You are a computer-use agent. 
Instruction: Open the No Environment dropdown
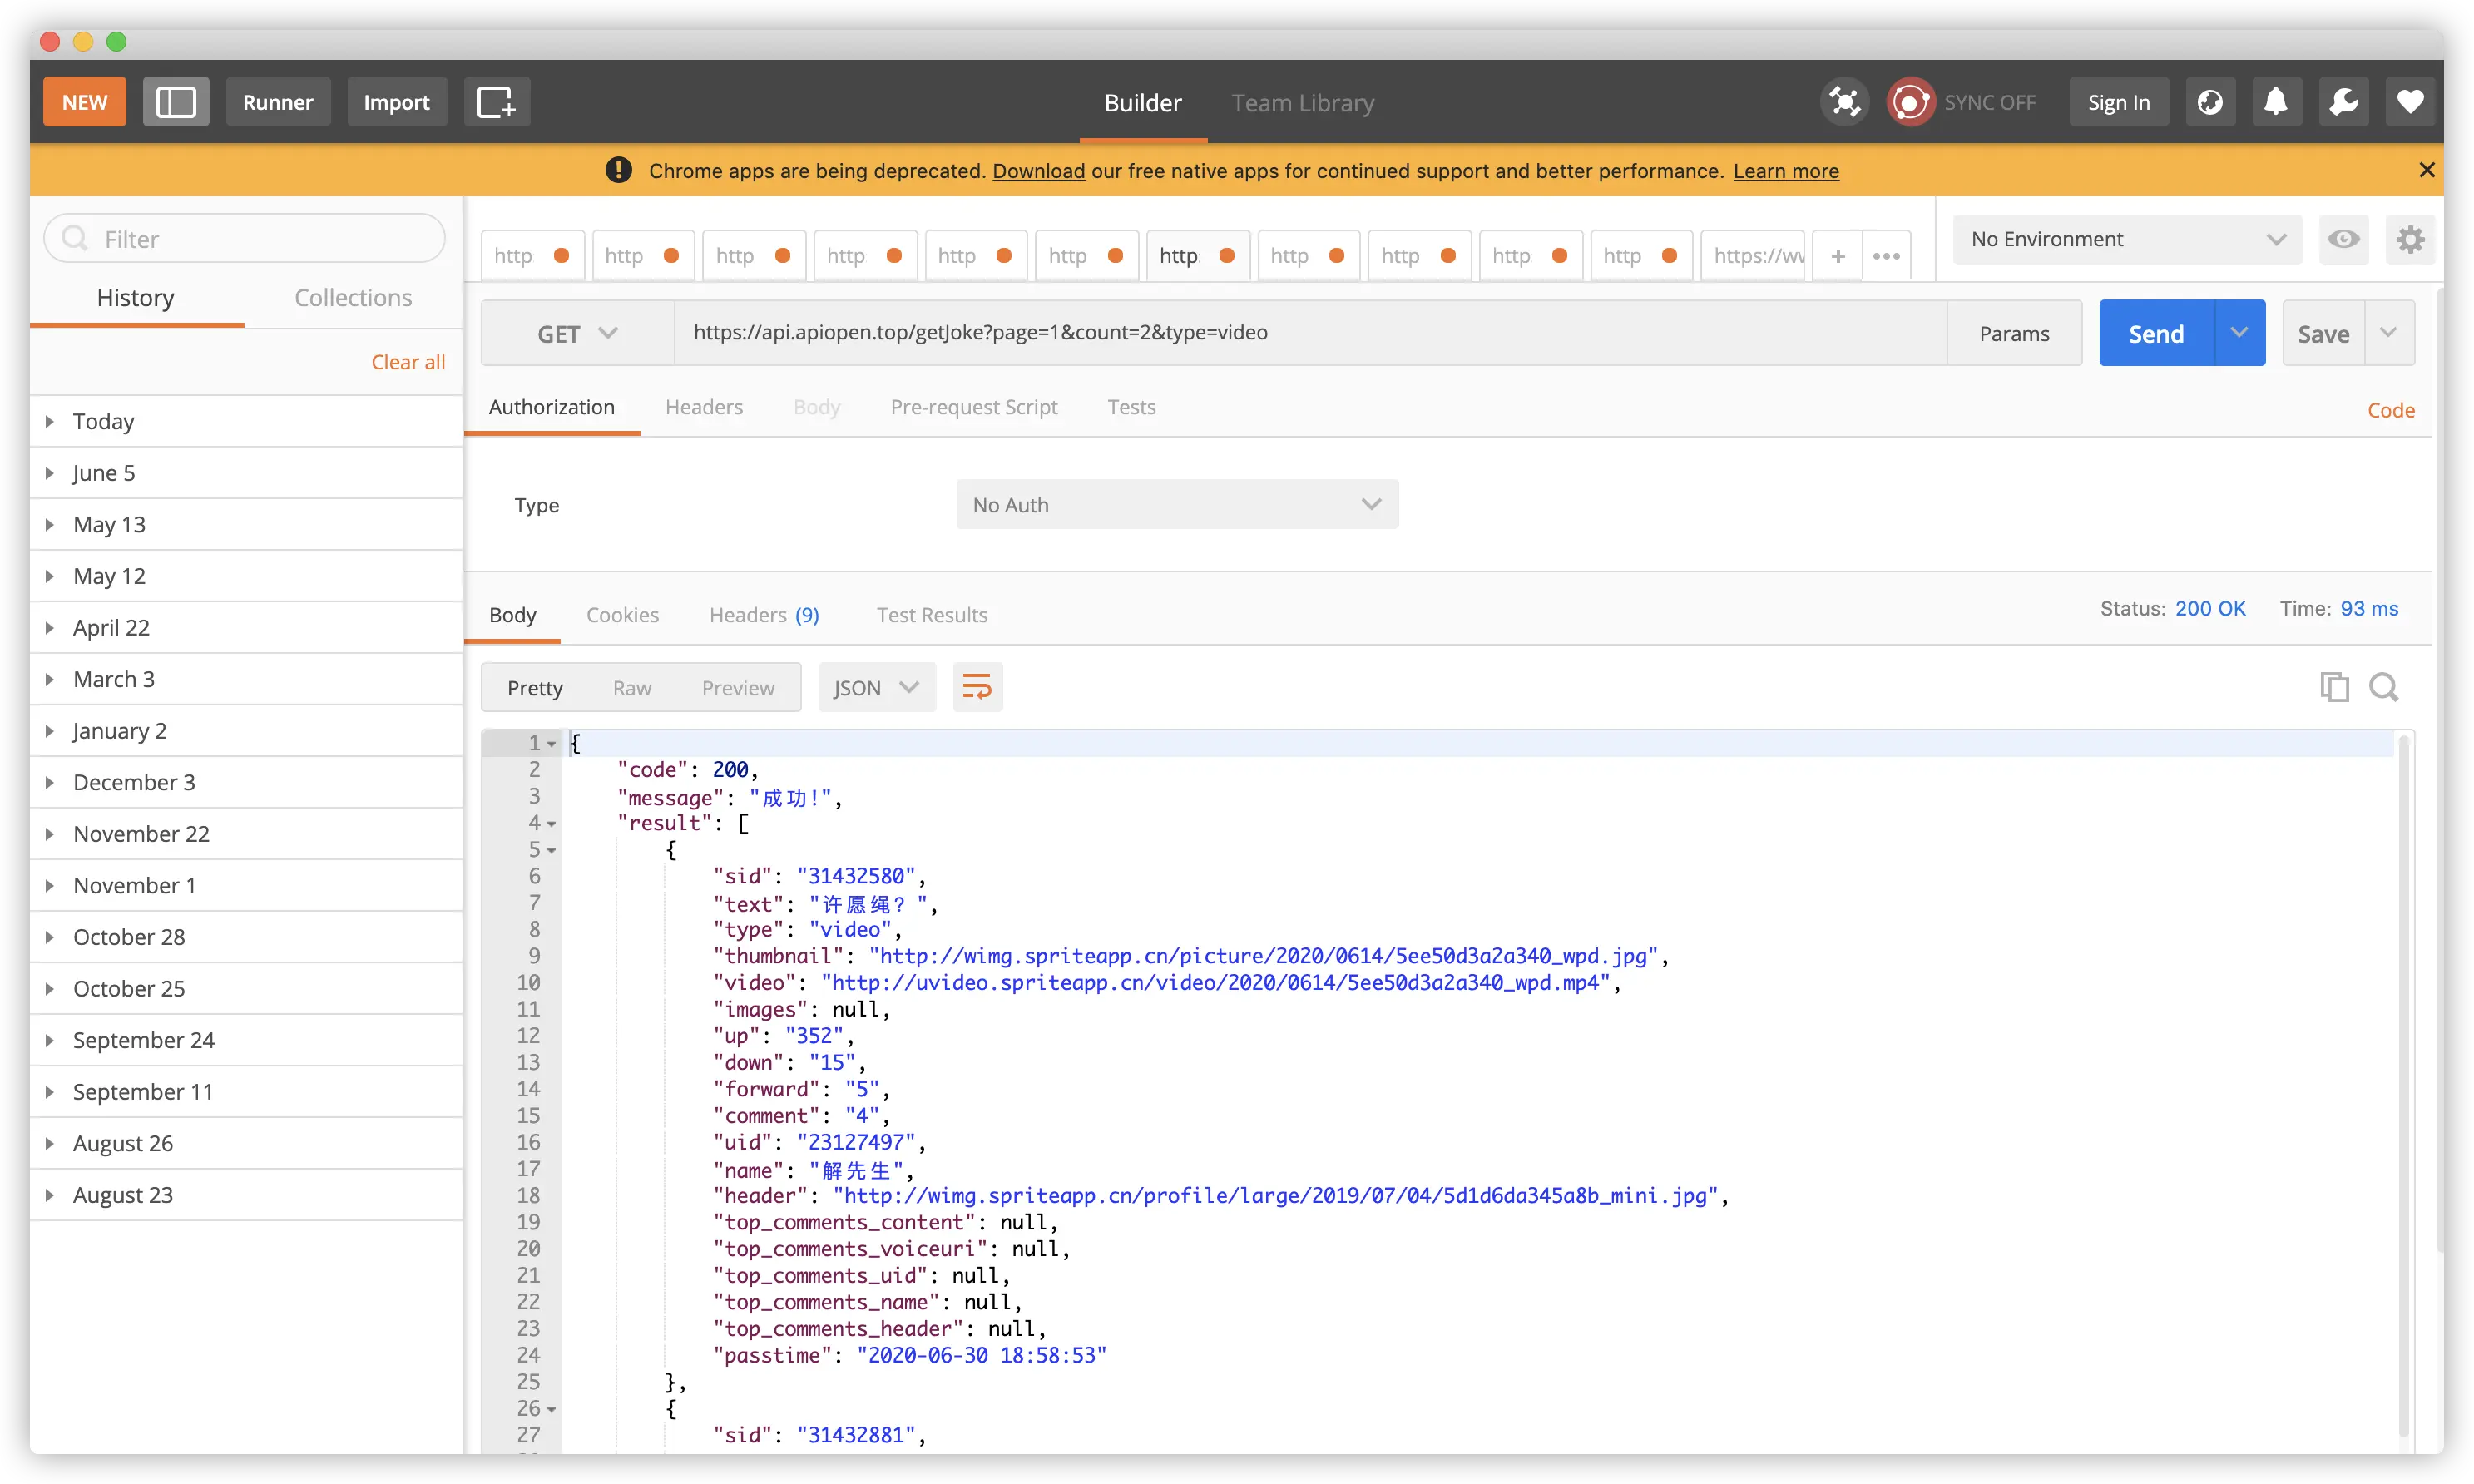(x=2126, y=239)
